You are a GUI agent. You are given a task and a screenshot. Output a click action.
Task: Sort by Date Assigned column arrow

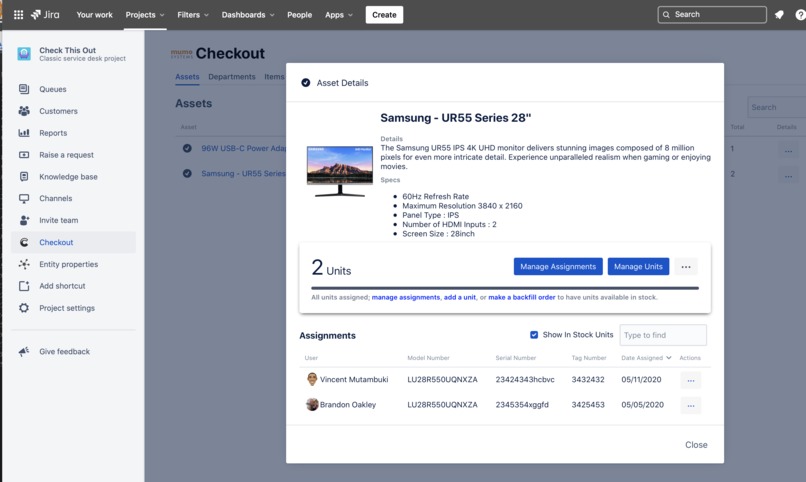(669, 358)
